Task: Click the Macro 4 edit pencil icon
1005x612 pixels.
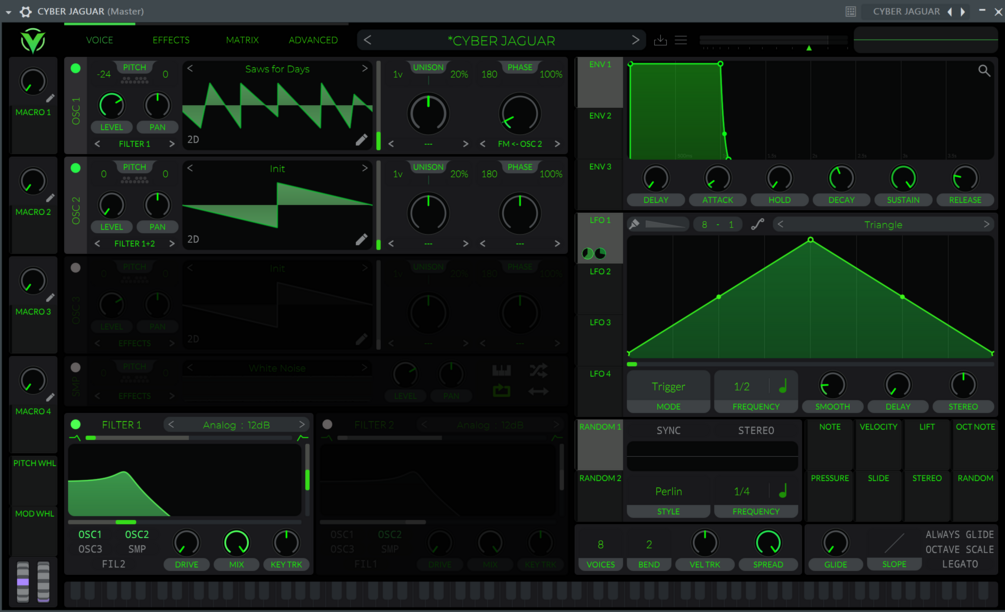Action: [x=50, y=397]
